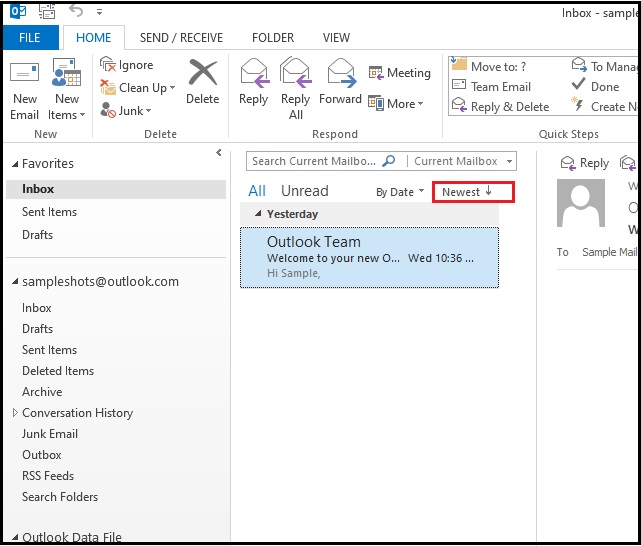This screenshot has width=641, height=546.
Task: Switch to the VIEW tab
Action: pyautogui.click(x=336, y=38)
